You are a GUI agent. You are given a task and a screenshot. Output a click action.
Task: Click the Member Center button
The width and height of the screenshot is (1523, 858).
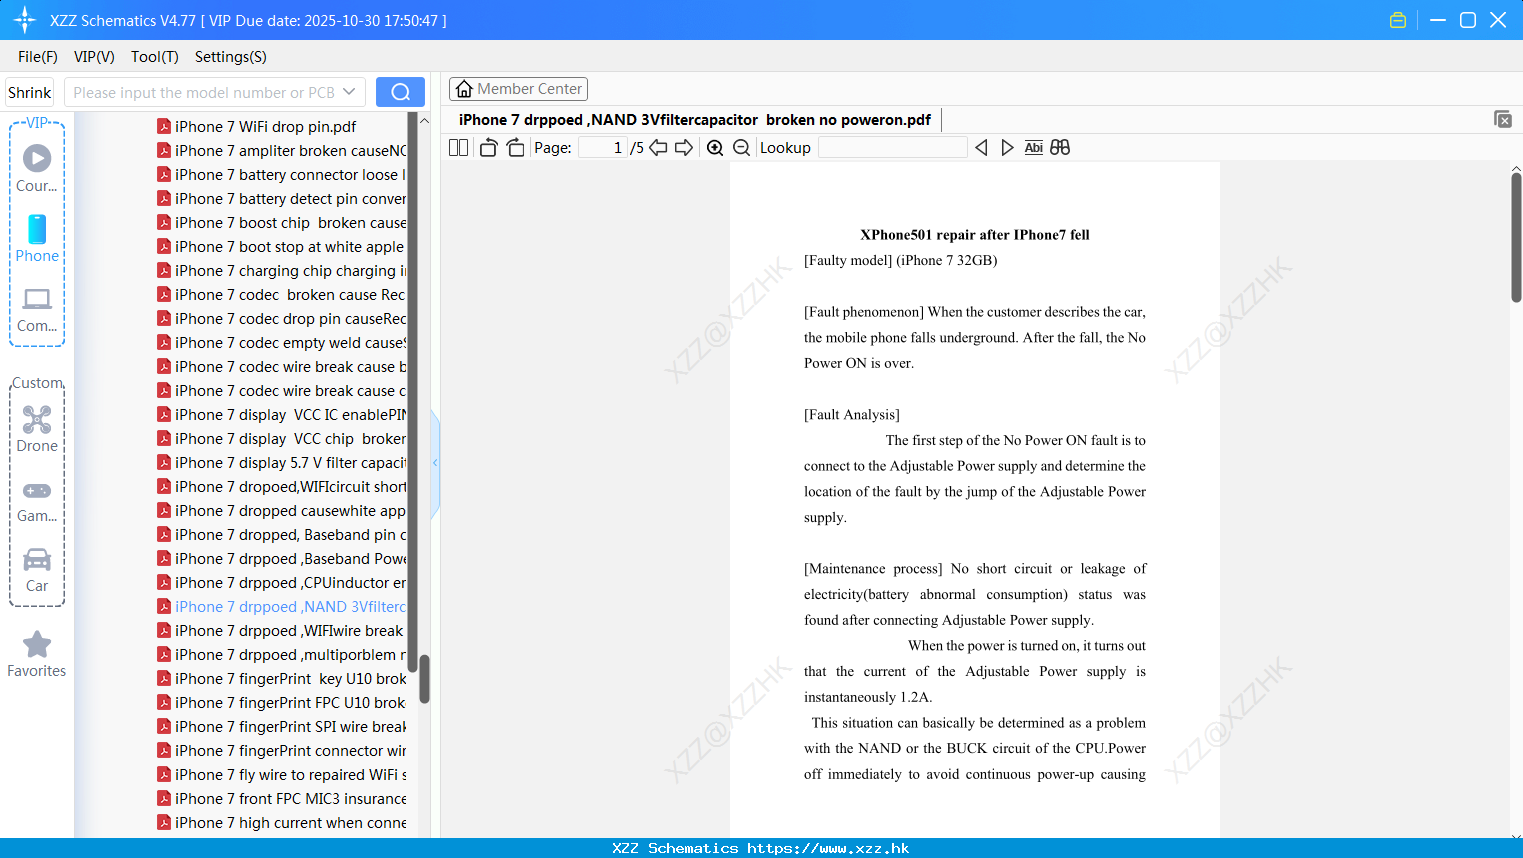[518, 89]
